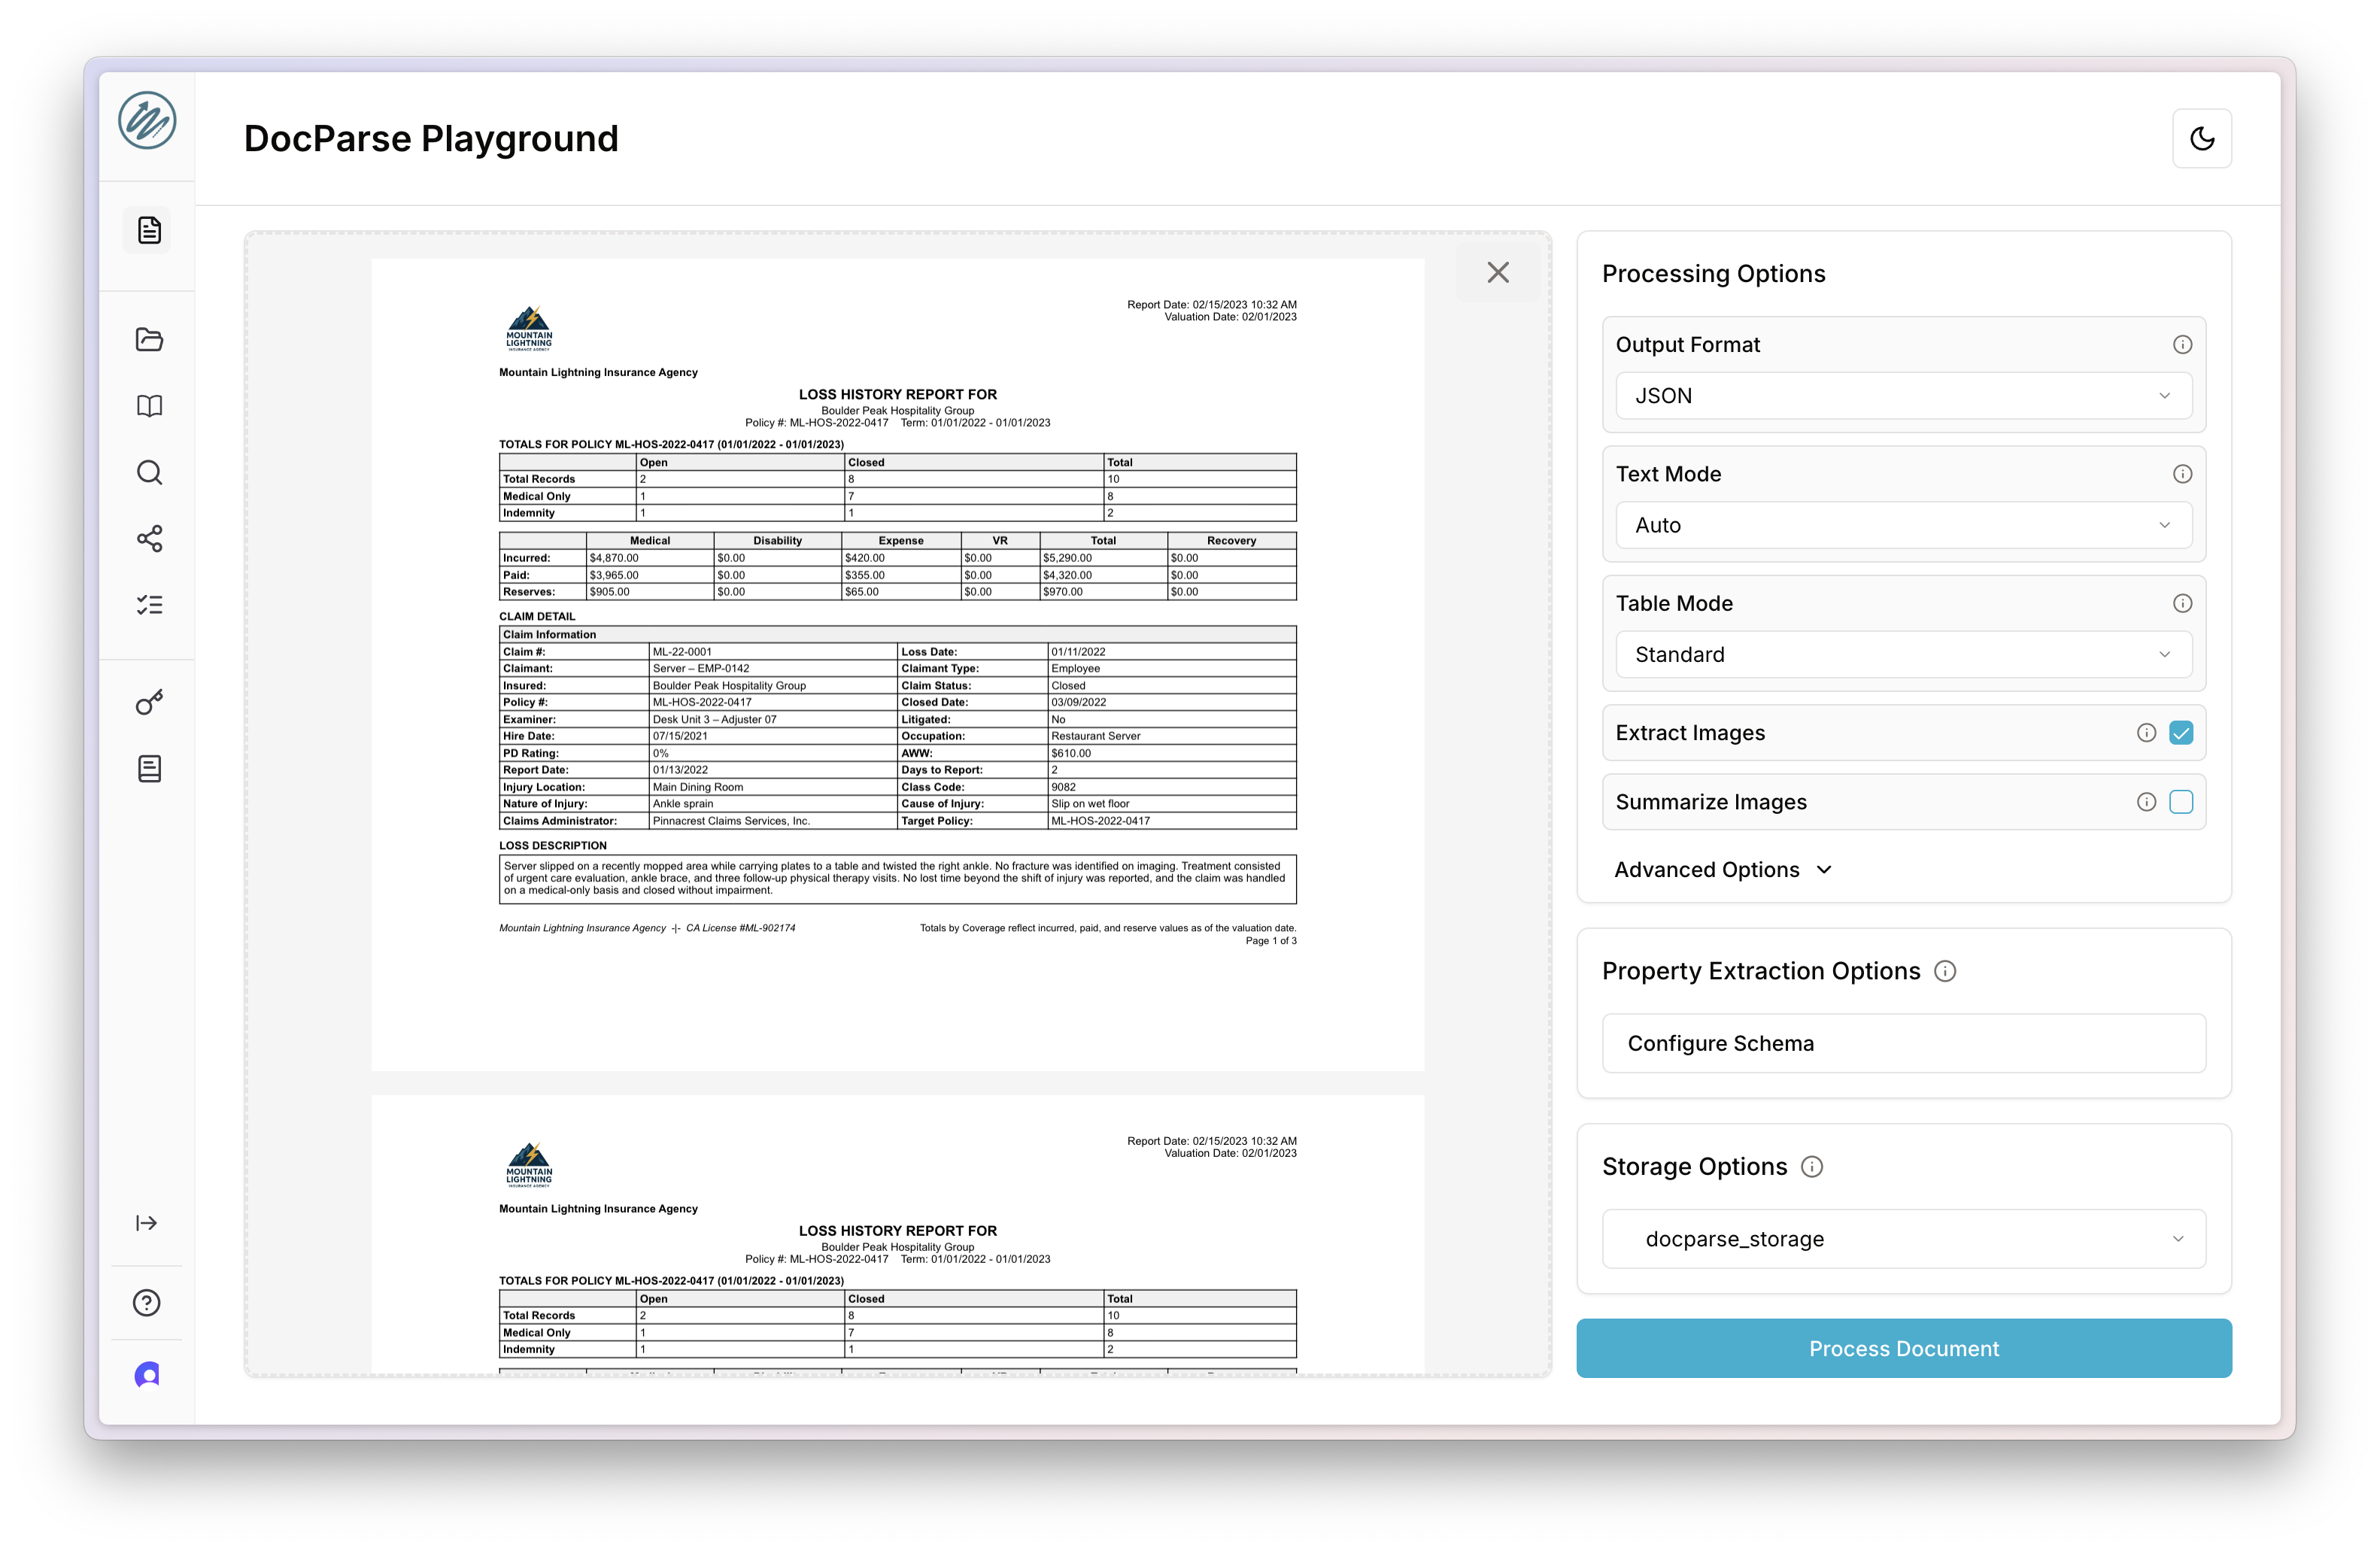This screenshot has width=2380, height=1551.
Task: Enable the Summarize Images checkbox
Action: (2180, 802)
